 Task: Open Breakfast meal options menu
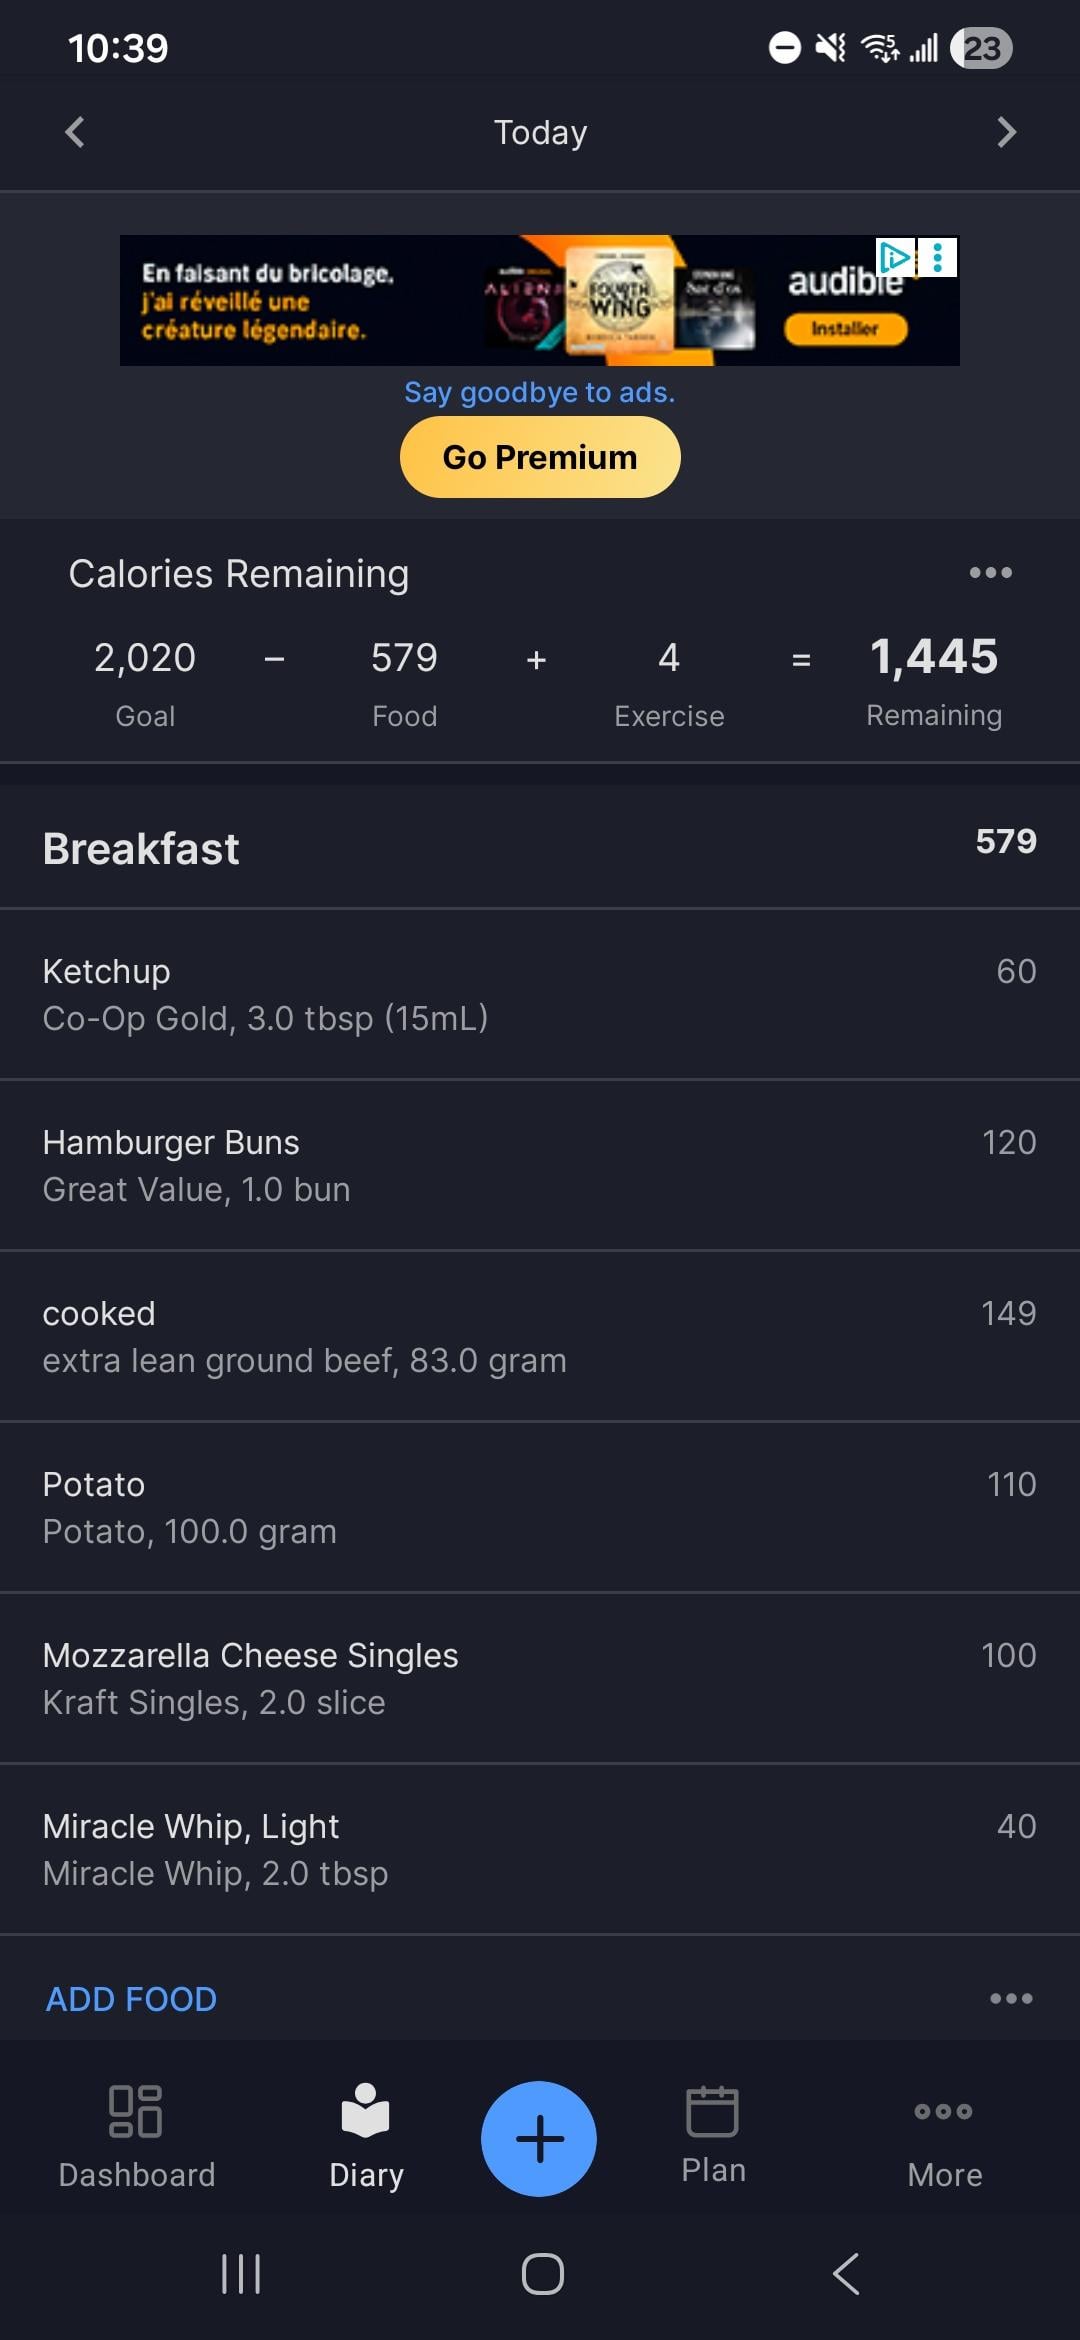1010,1998
